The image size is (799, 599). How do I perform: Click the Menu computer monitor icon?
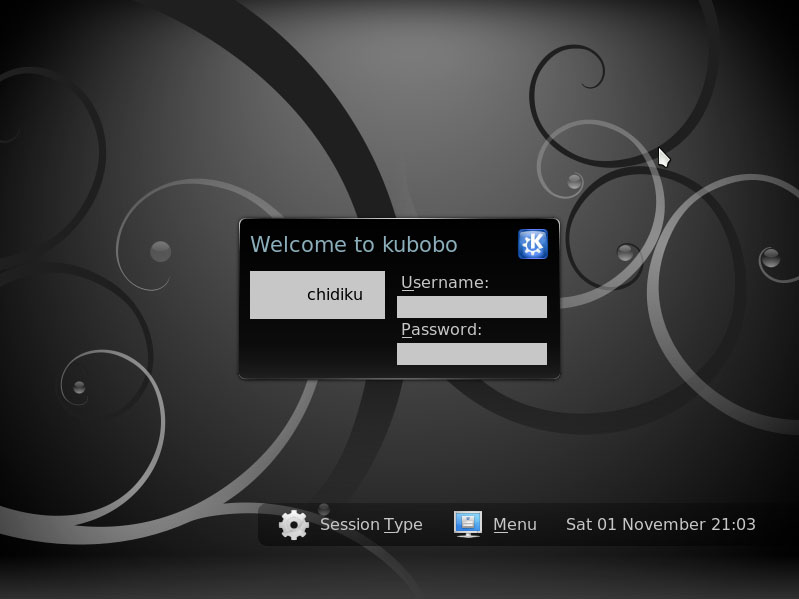(x=468, y=524)
